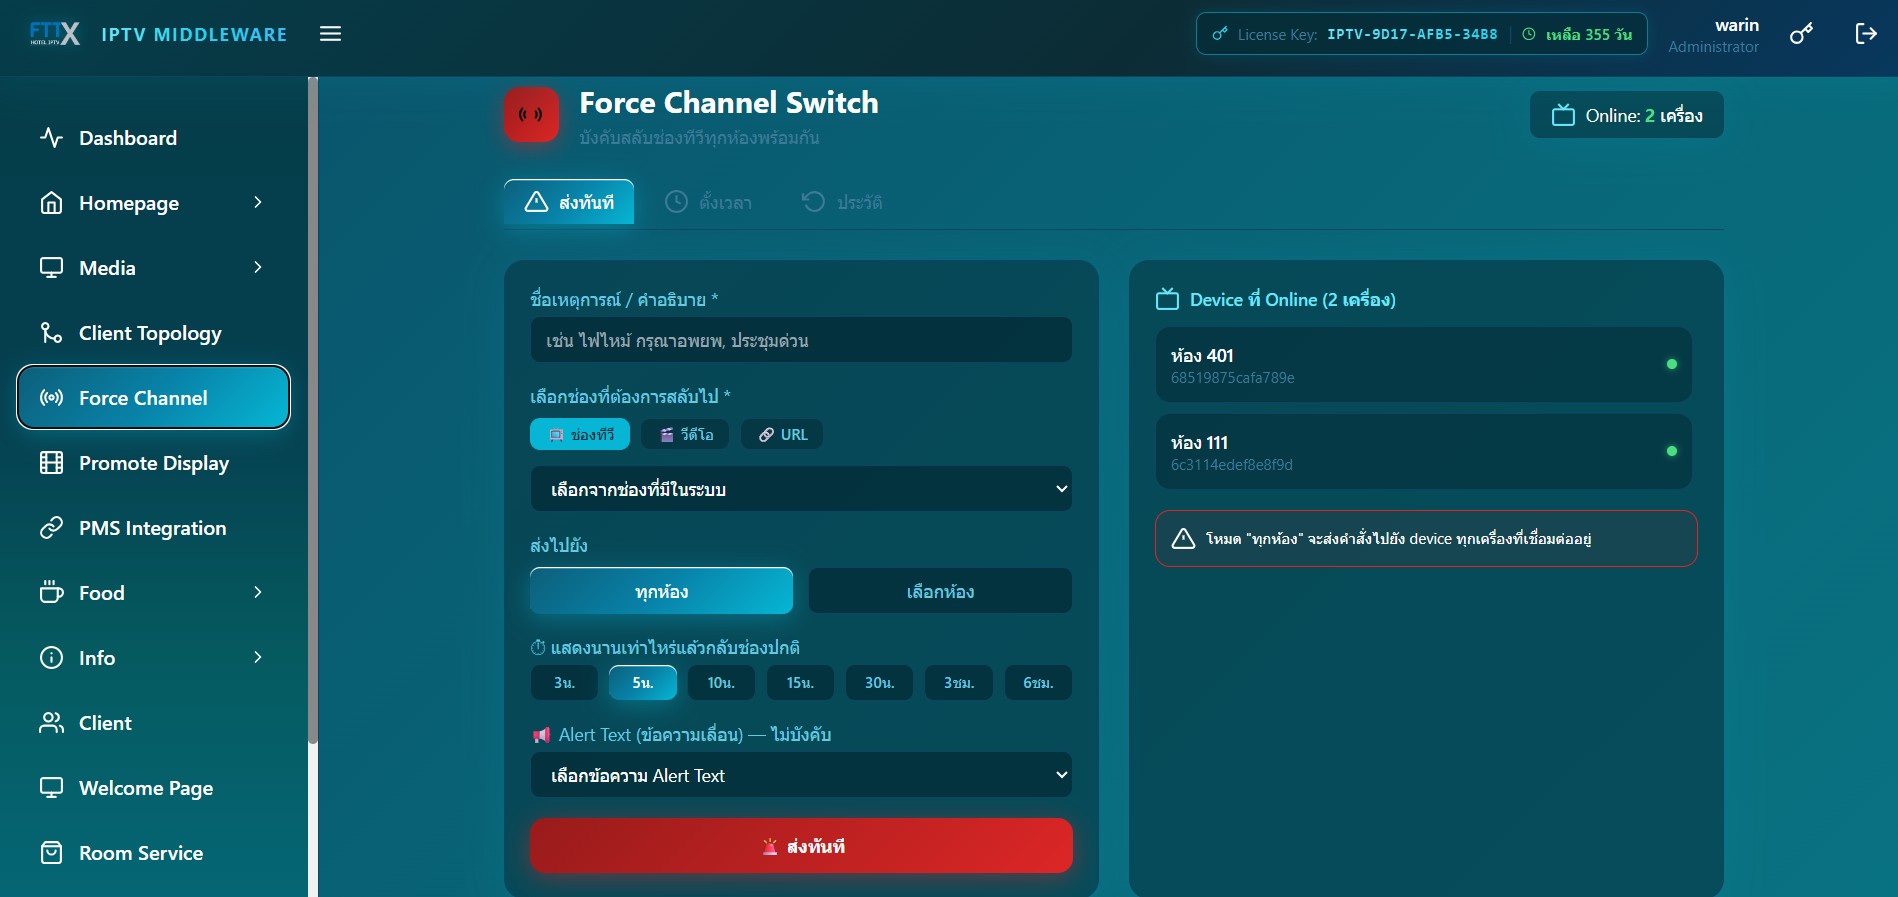Click the warning triangle in the ทุกห้อง notice
This screenshot has width=1898, height=897.
pos(1183,539)
